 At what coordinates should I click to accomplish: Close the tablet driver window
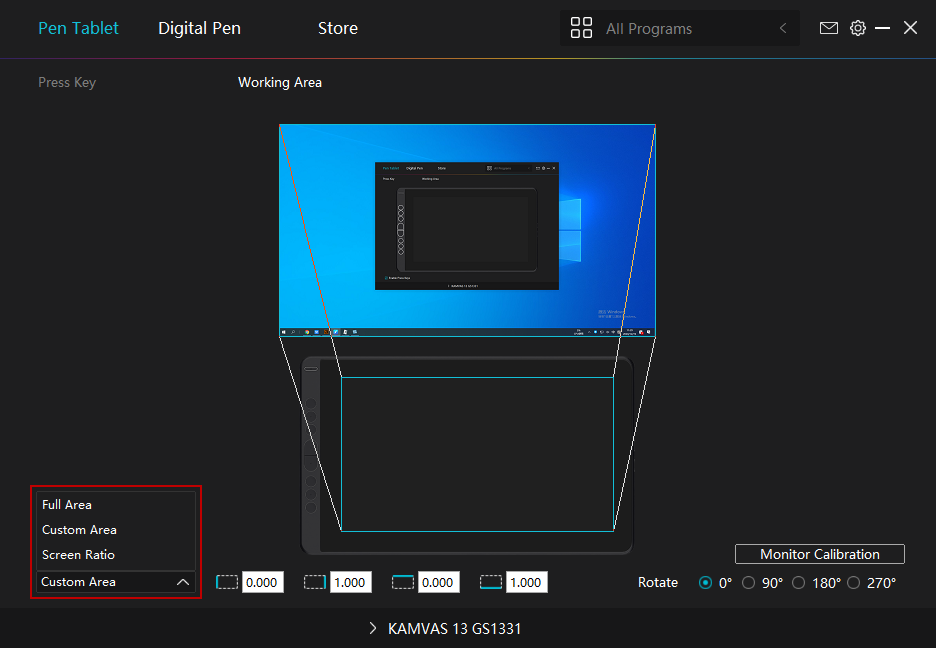click(x=910, y=28)
